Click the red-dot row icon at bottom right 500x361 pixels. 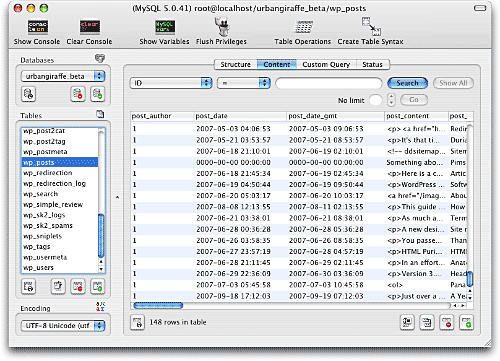click(447, 323)
